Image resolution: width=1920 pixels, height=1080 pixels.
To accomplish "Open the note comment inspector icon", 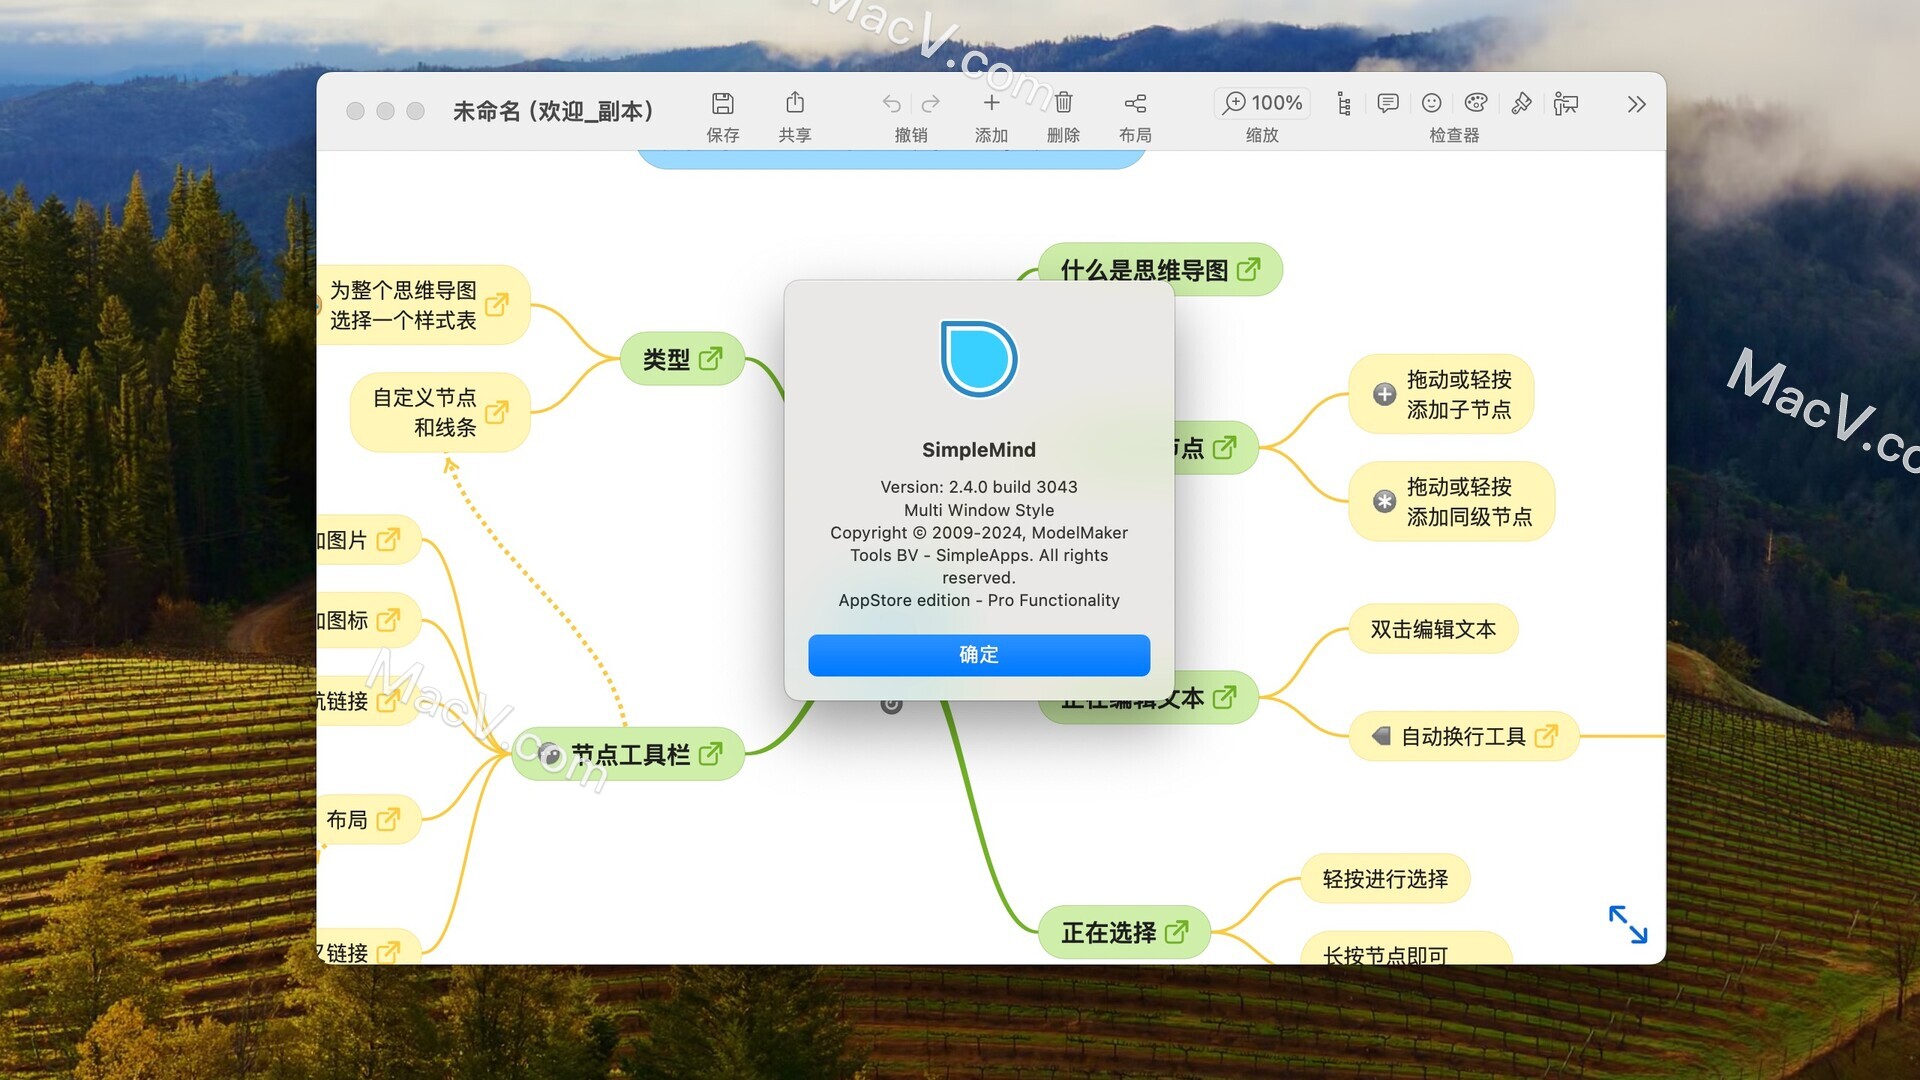I will pos(1387,103).
